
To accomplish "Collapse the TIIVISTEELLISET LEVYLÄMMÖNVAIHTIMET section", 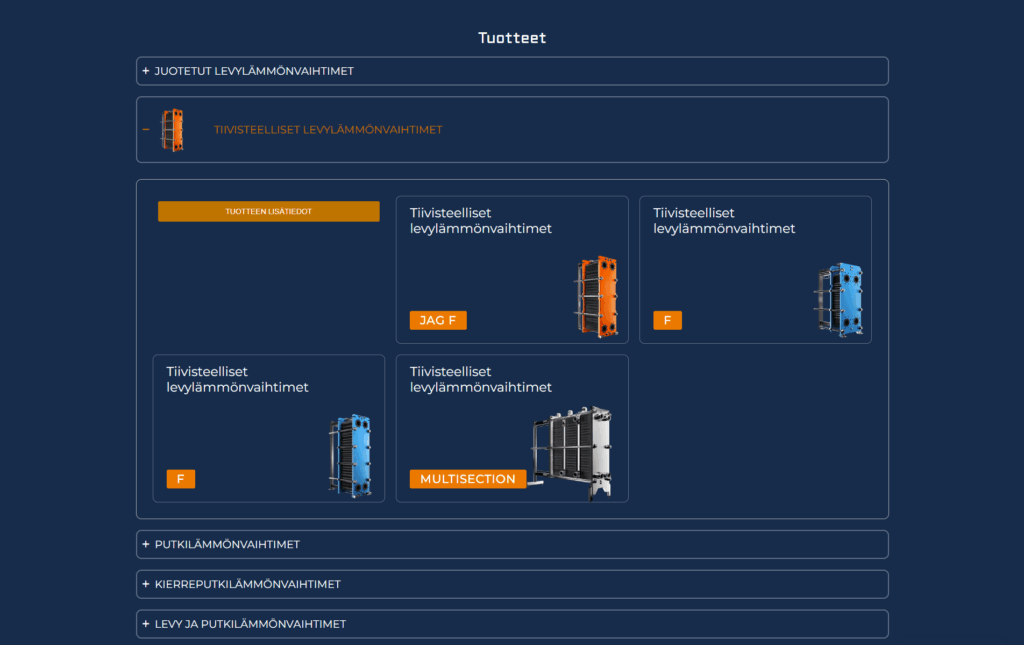I will [x=512, y=130].
